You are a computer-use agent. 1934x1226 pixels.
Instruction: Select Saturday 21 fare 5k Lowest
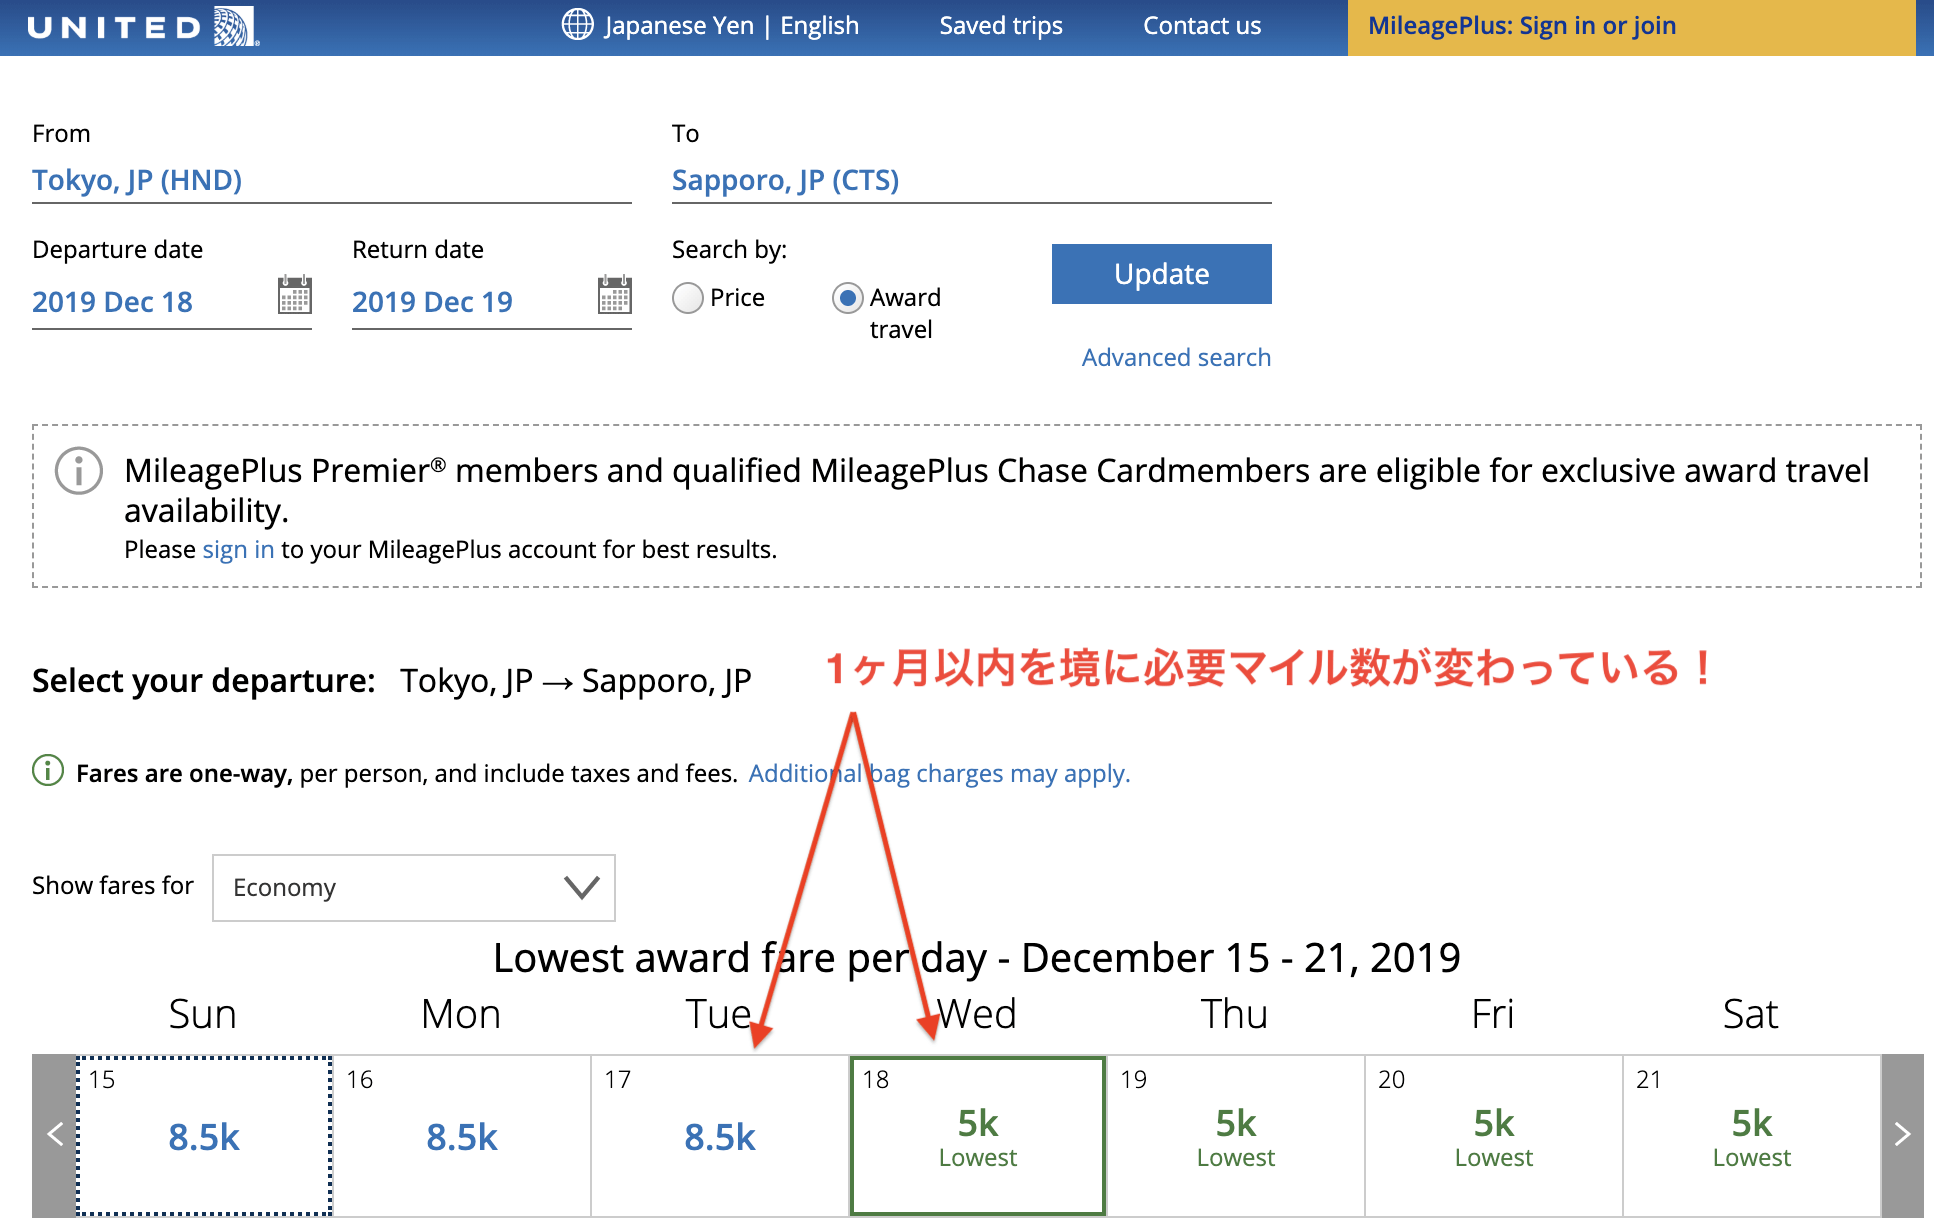pos(1752,1136)
